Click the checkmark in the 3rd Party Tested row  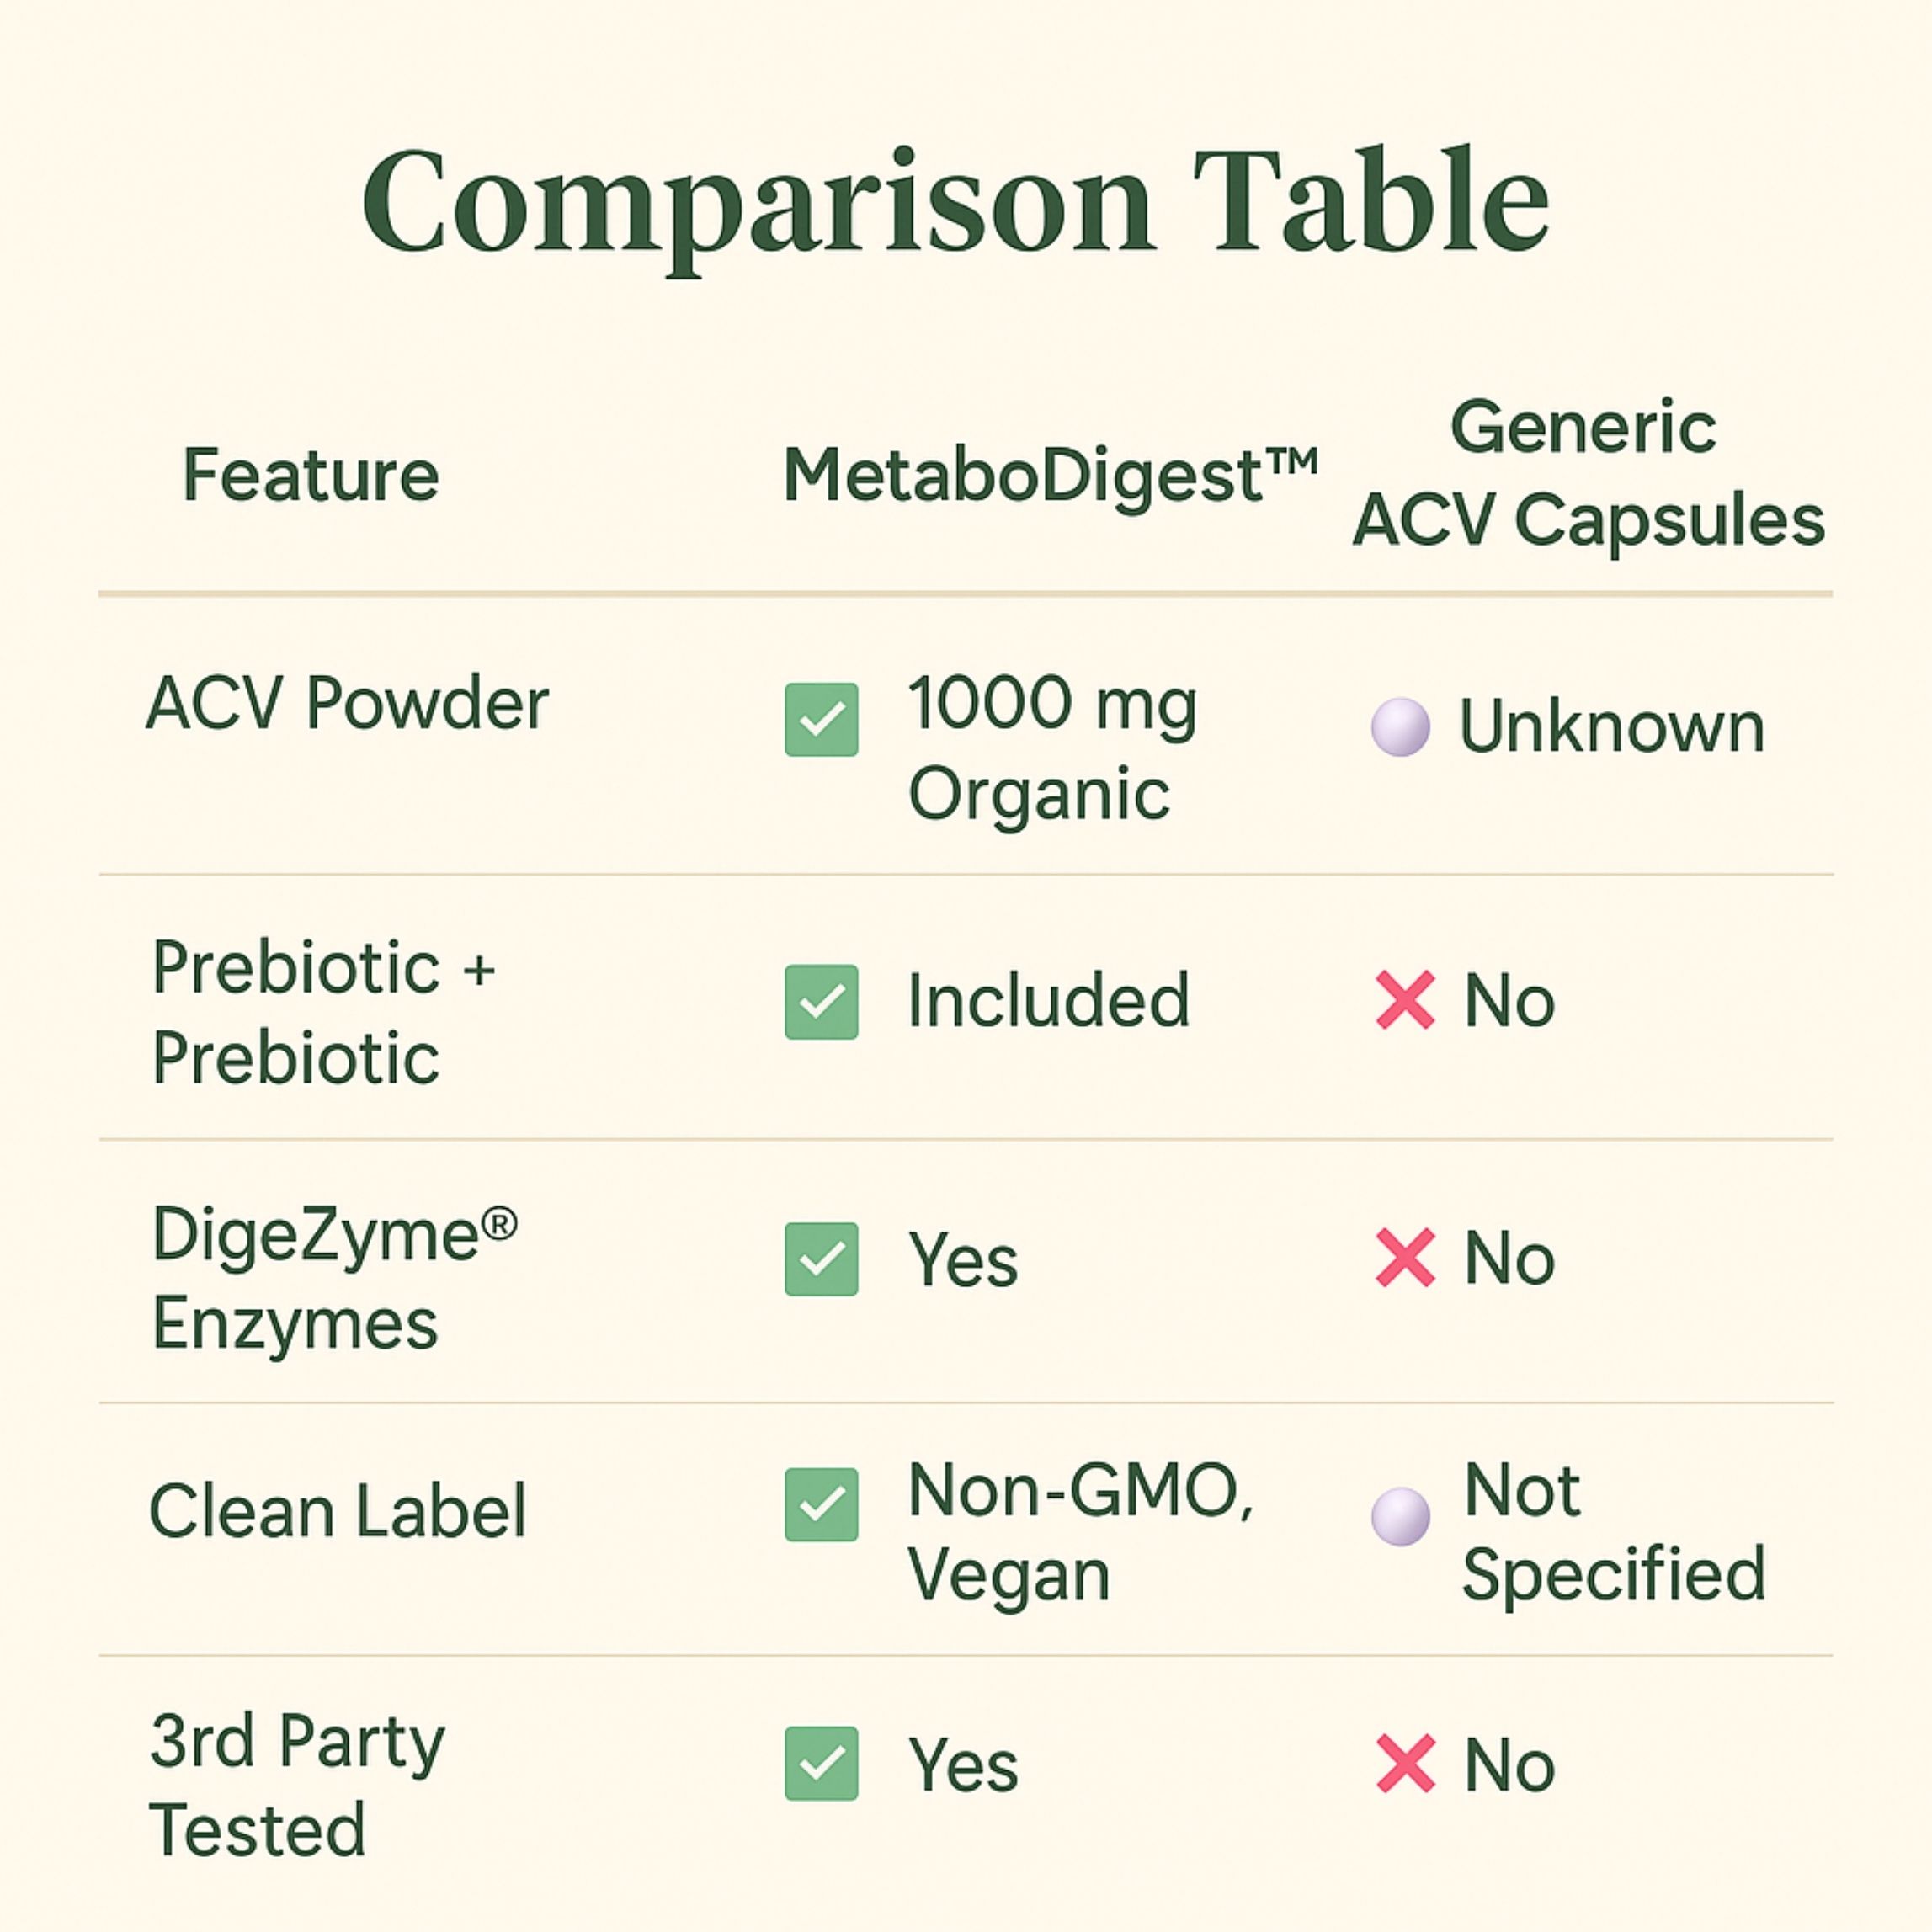point(821,1763)
